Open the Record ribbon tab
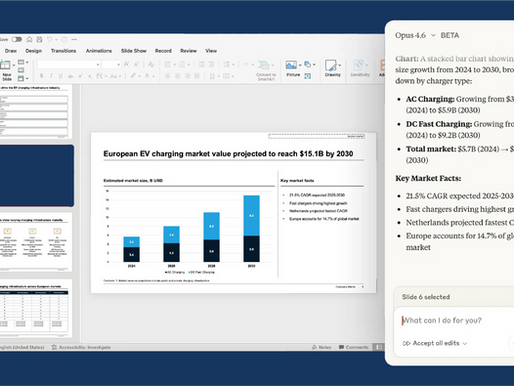This screenshot has height=386, width=514. [x=163, y=51]
